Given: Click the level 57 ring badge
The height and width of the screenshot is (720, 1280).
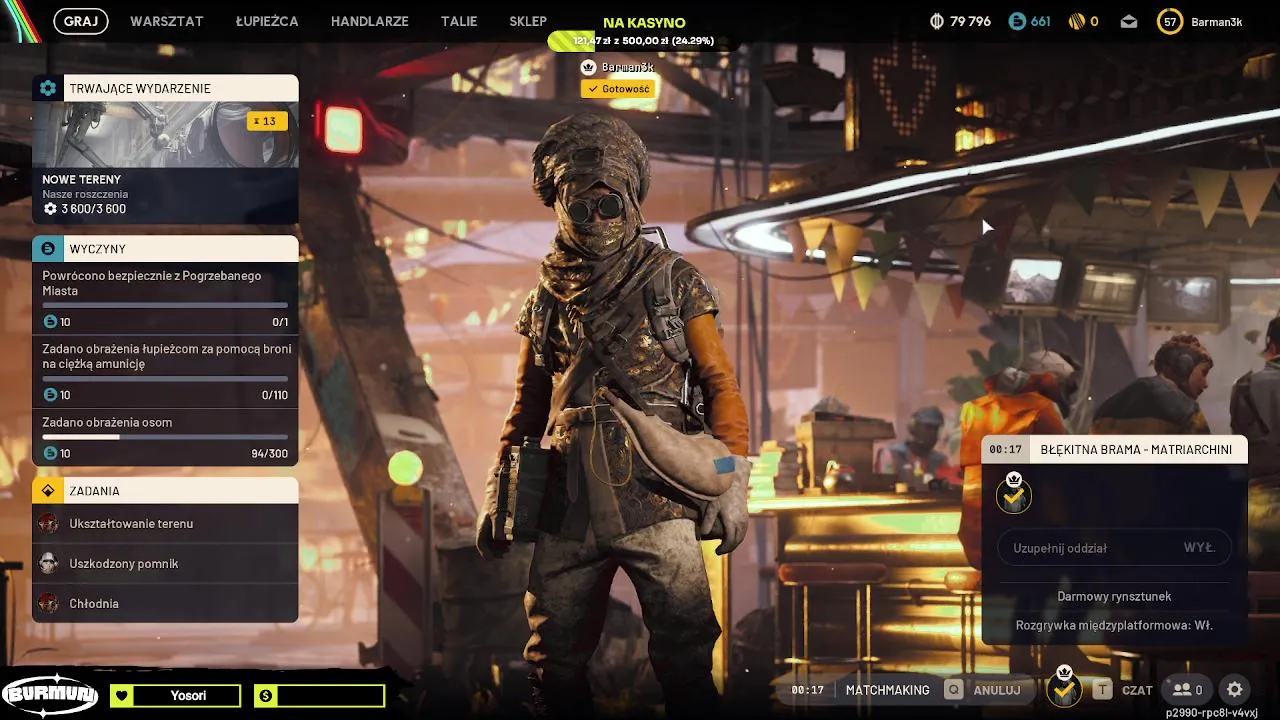Looking at the screenshot, I should pyautogui.click(x=1170, y=21).
